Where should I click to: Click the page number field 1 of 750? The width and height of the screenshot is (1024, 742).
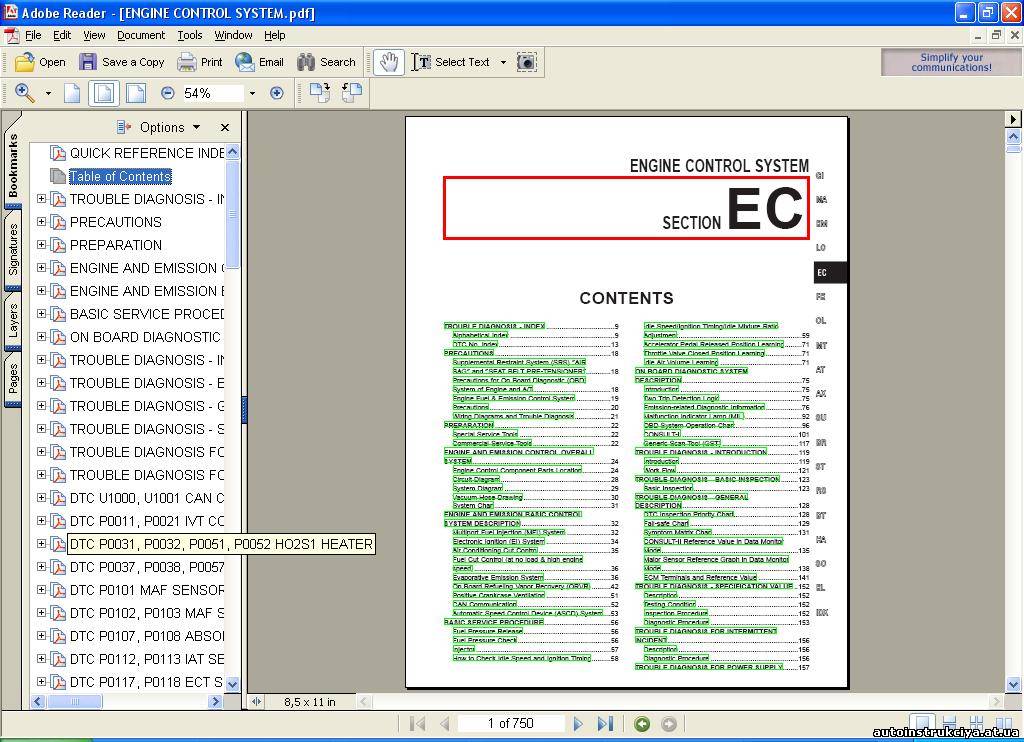click(x=511, y=723)
